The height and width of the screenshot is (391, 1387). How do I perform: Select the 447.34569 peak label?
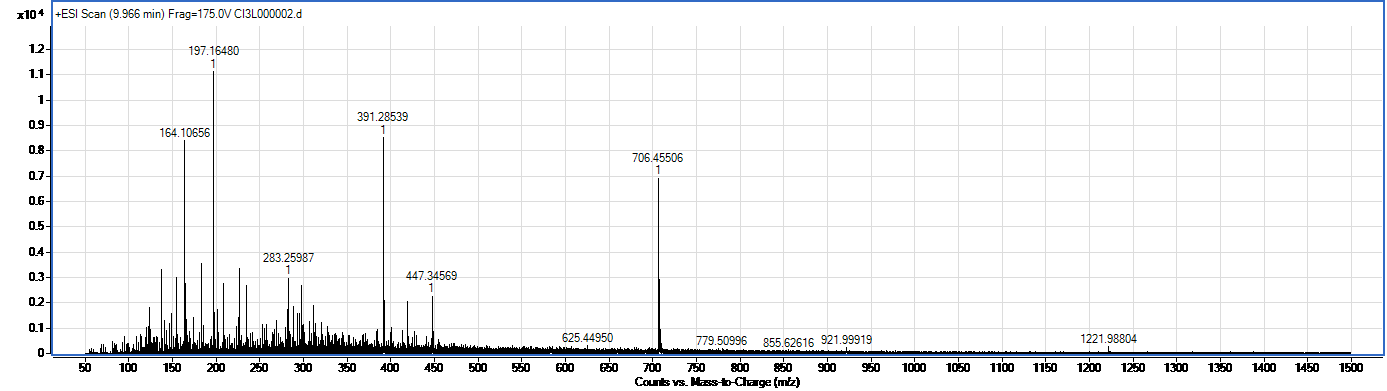tap(432, 276)
